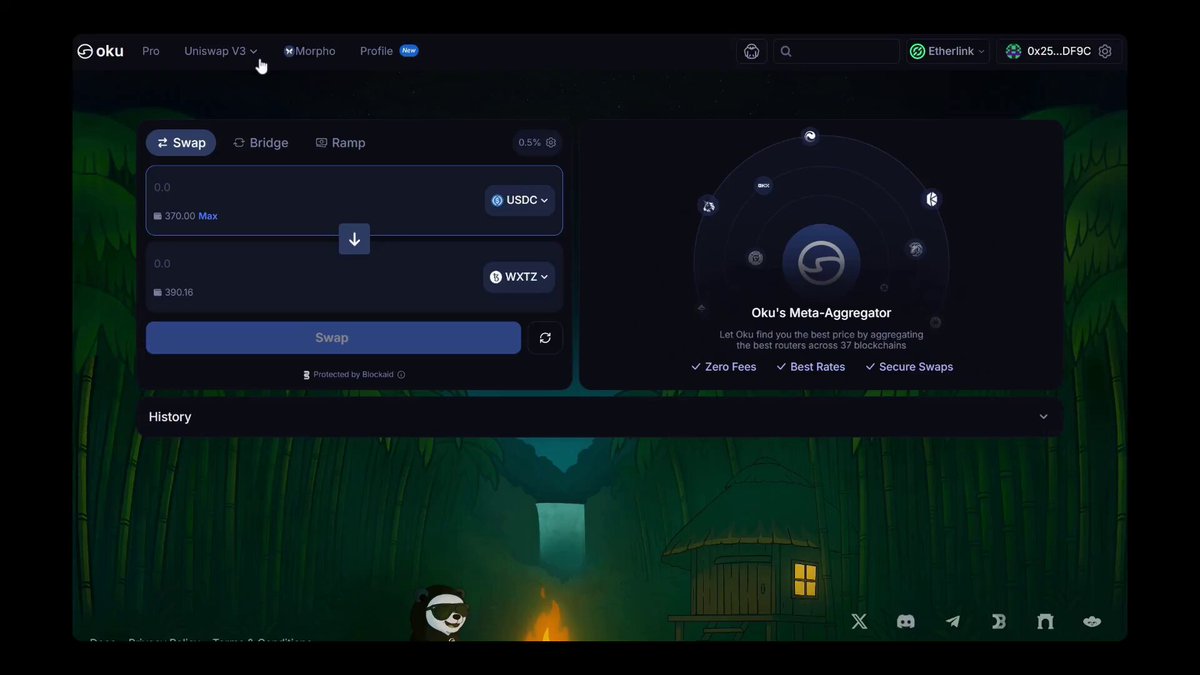Click Protected by Blockaid link
Viewport: 1200px width, 675px height.
tap(353, 375)
